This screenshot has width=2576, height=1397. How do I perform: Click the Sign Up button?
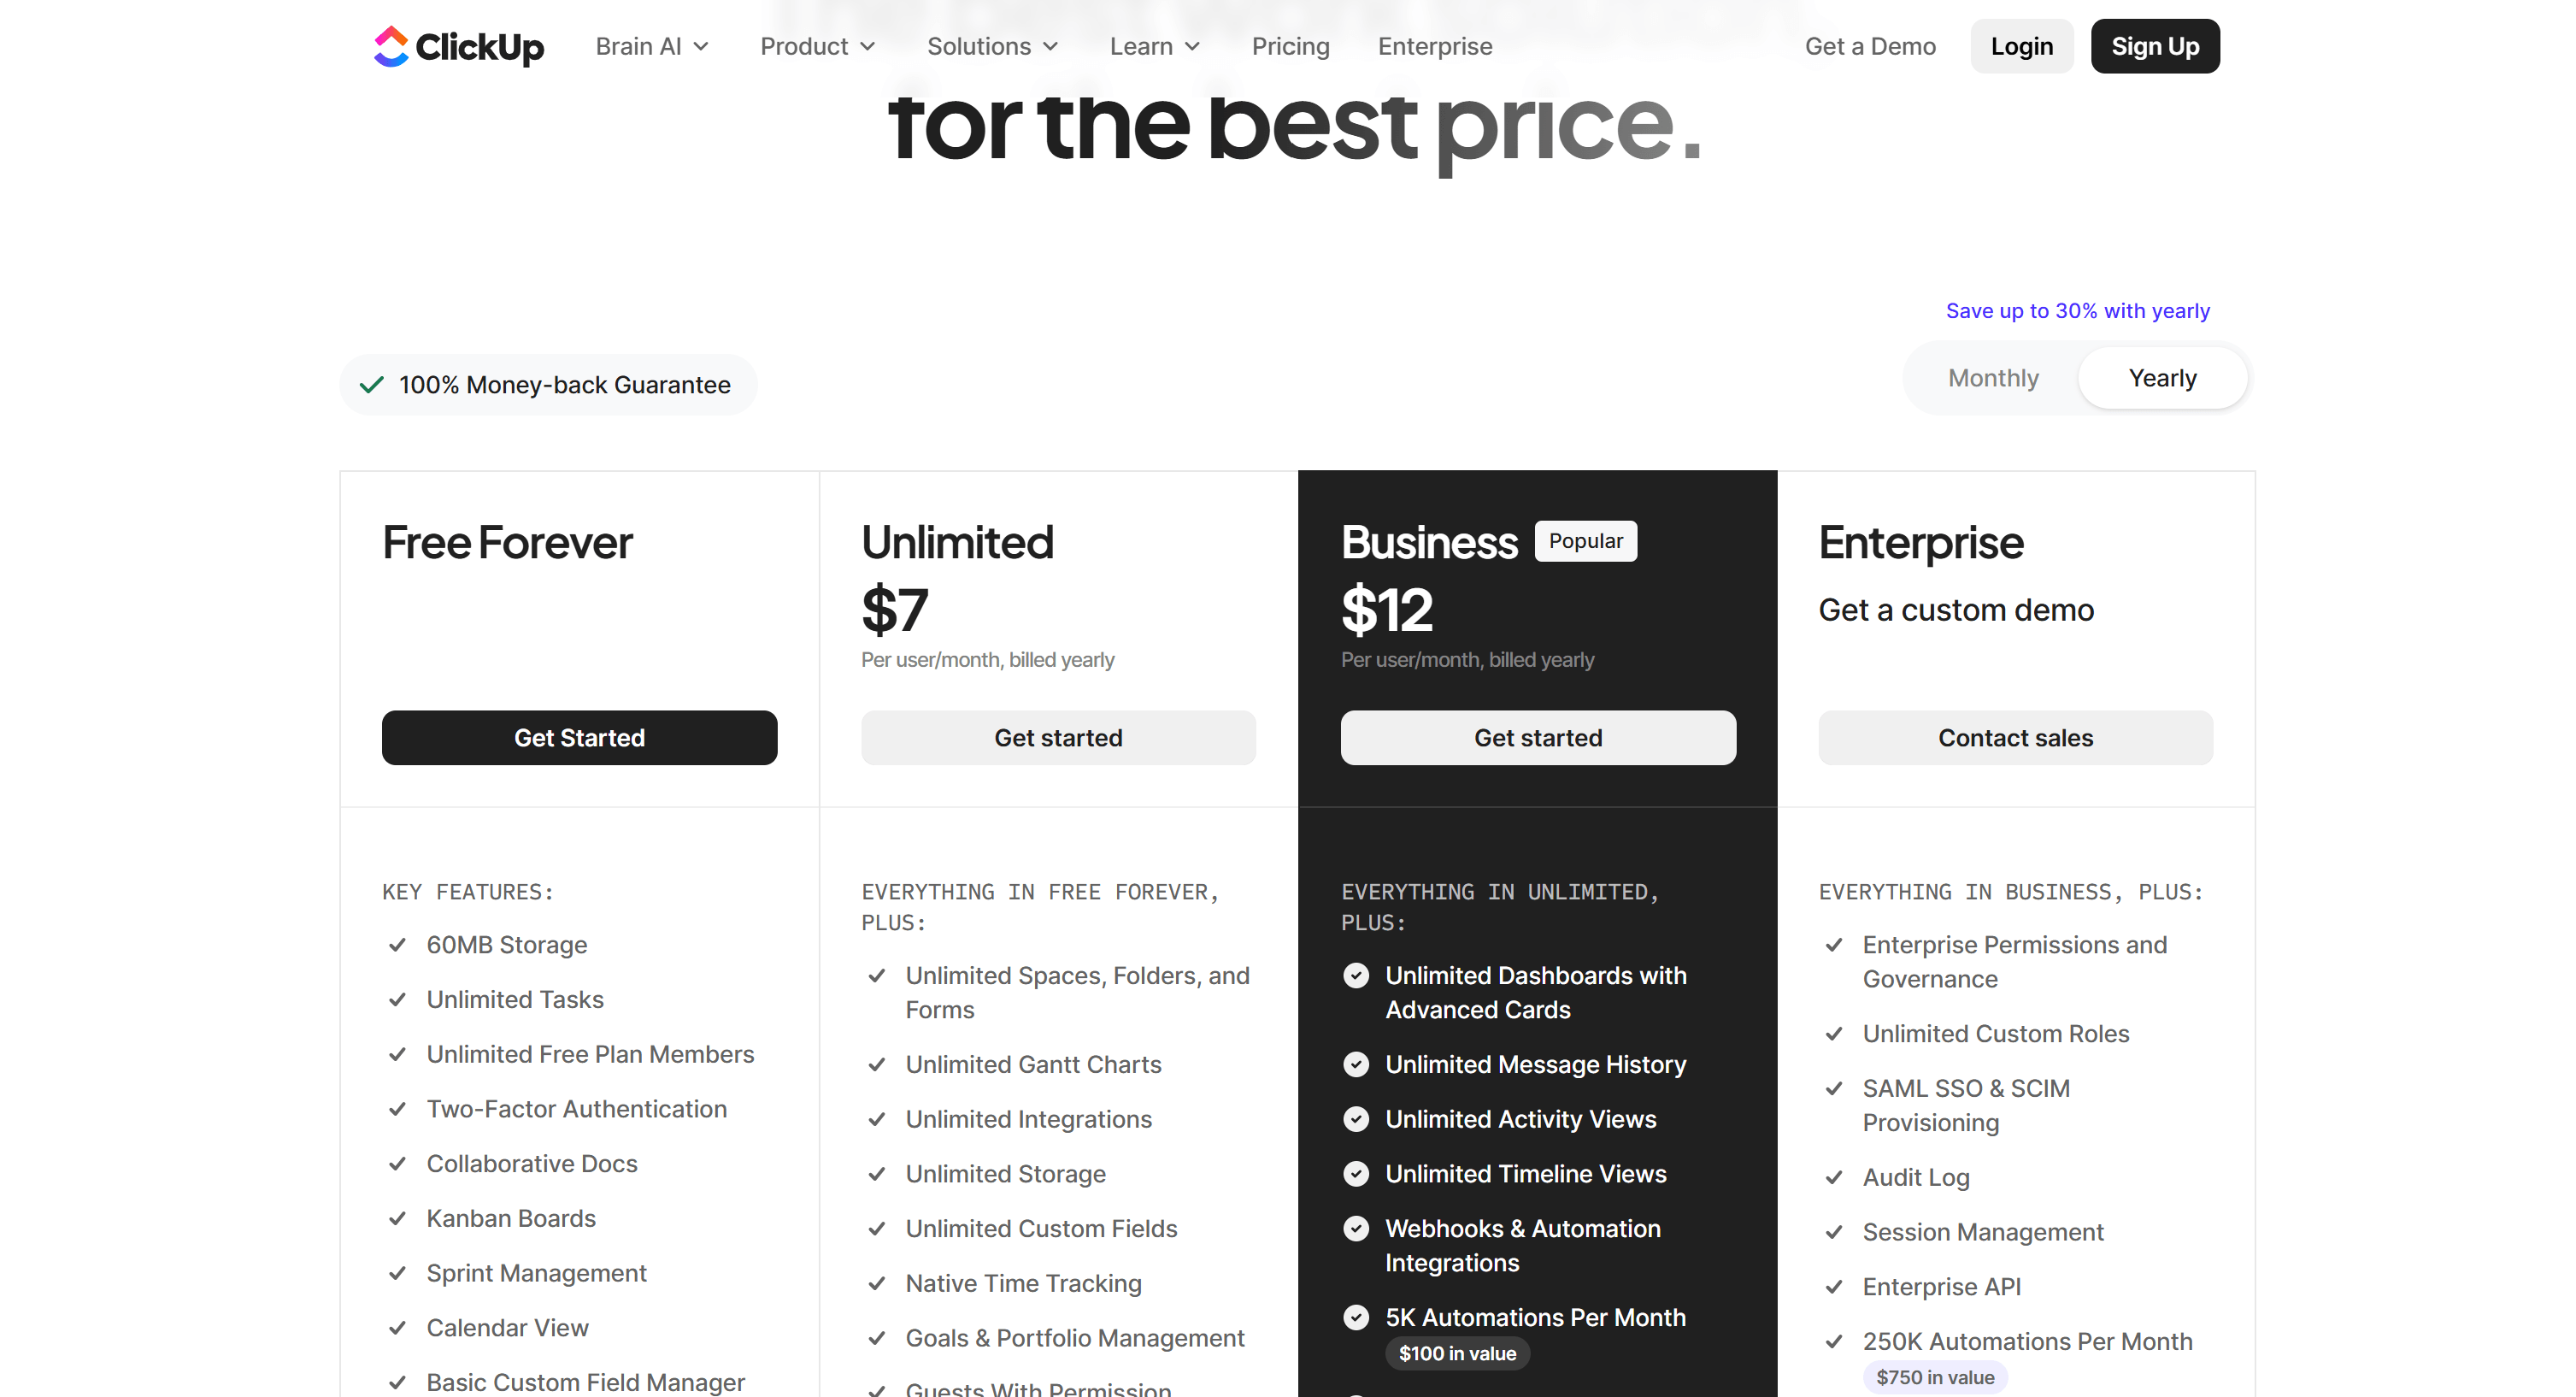(x=2154, y=46)
